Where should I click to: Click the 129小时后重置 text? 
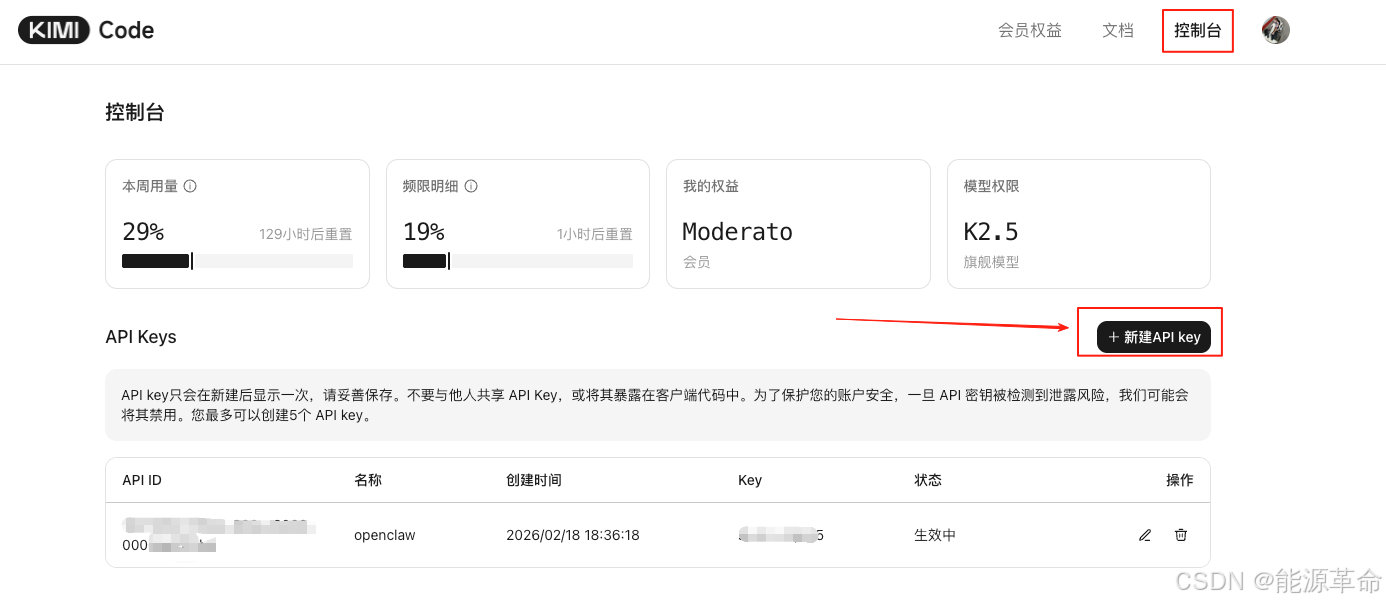(305, 234)
